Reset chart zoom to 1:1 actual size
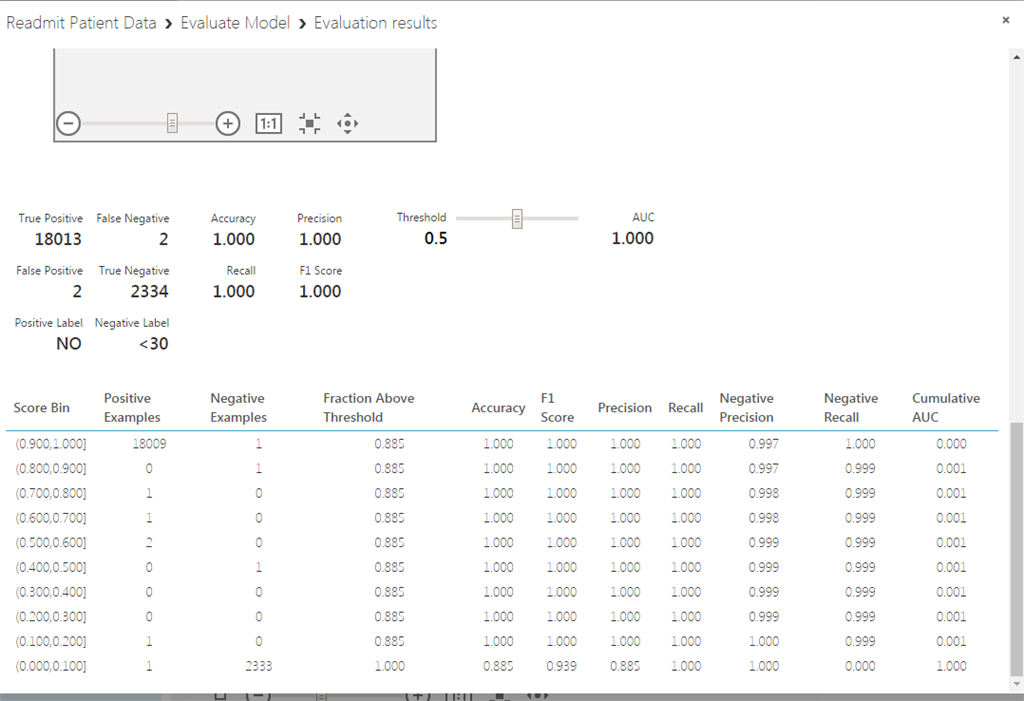Viewport: 1024px width, 701px height. (x=268, y=123)
